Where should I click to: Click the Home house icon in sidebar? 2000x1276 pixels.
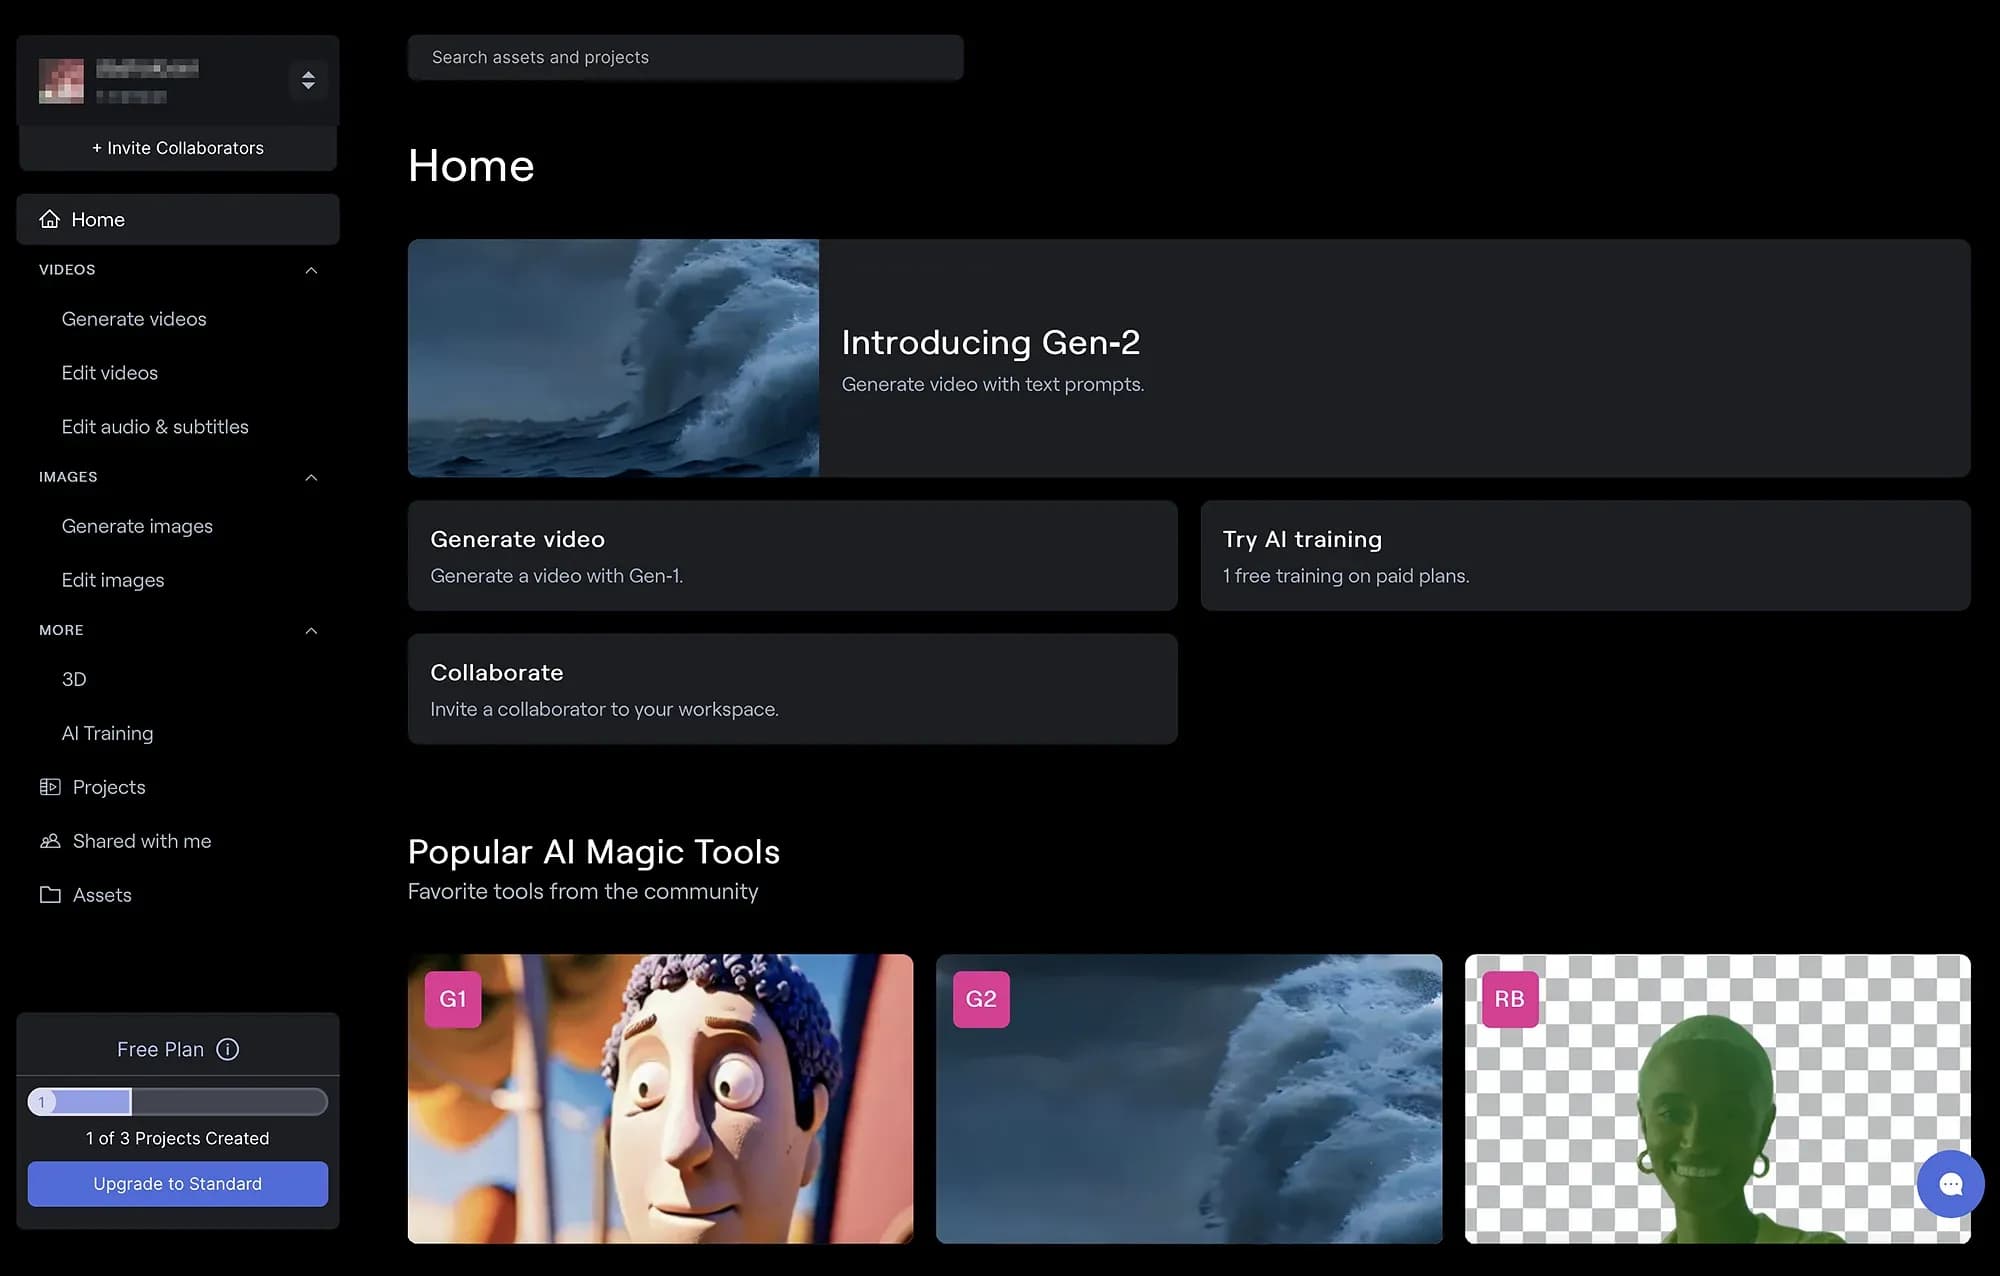click(50, 219)
